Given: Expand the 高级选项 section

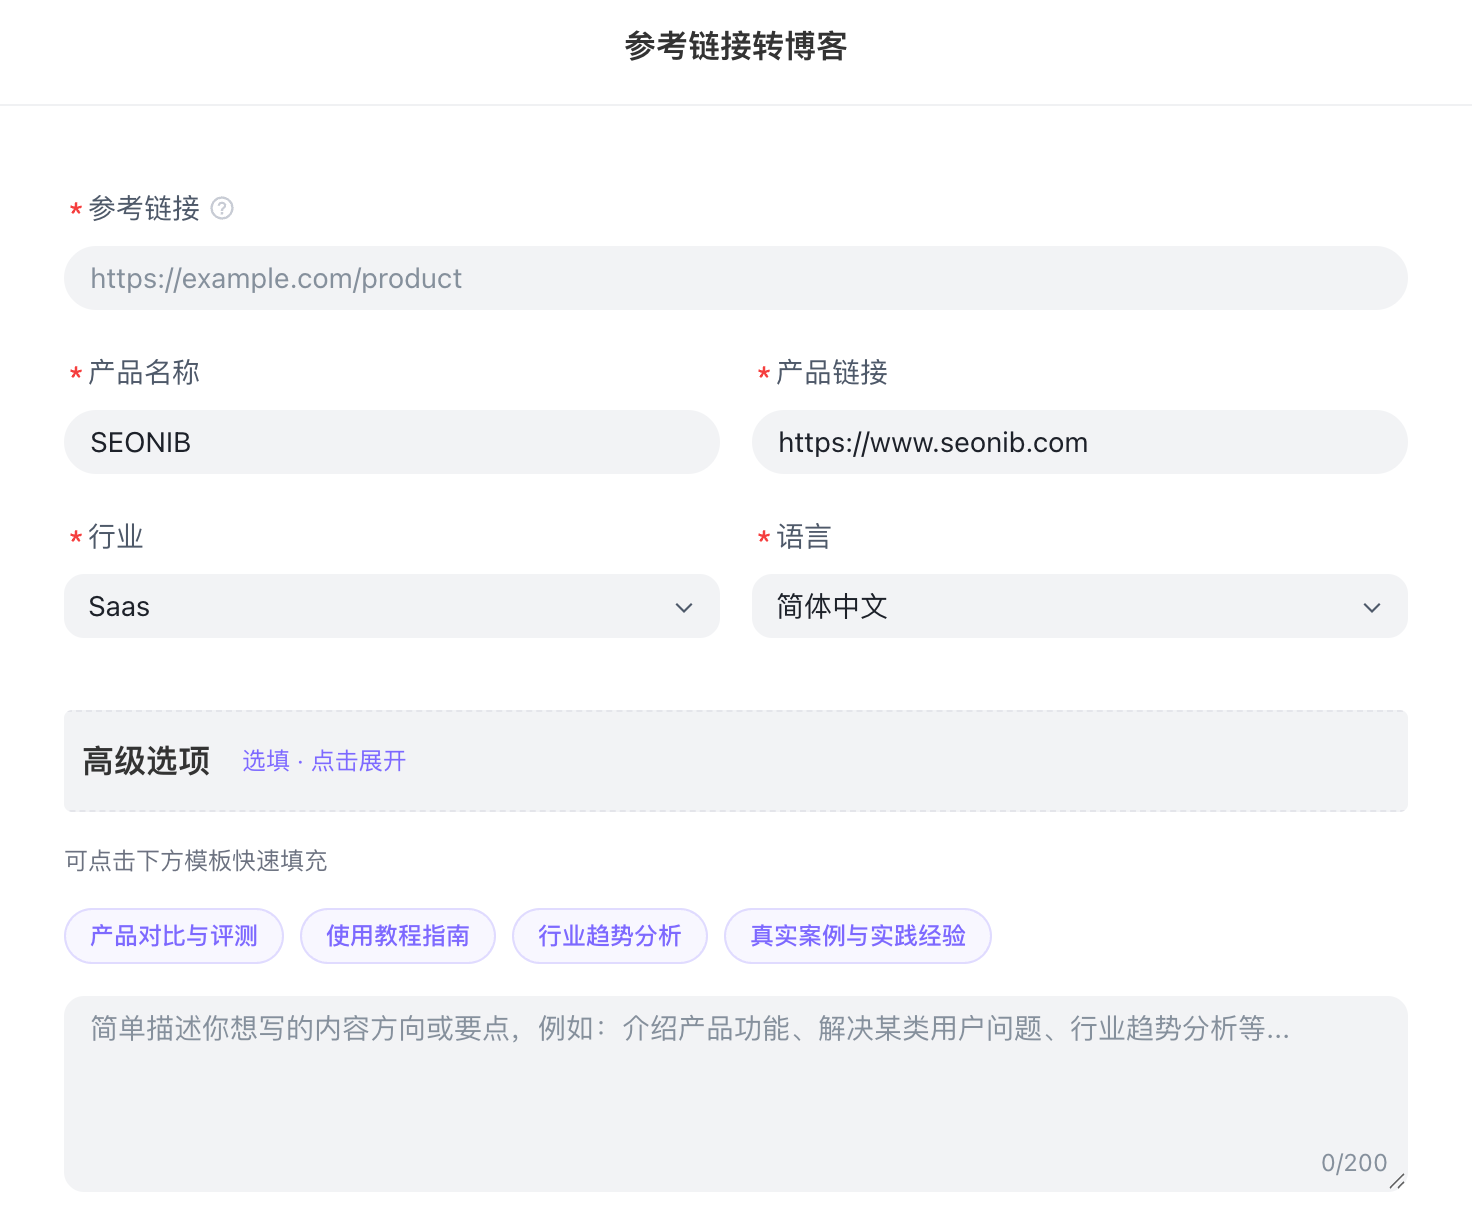Looking at the screenshot, I should [147, 761].
